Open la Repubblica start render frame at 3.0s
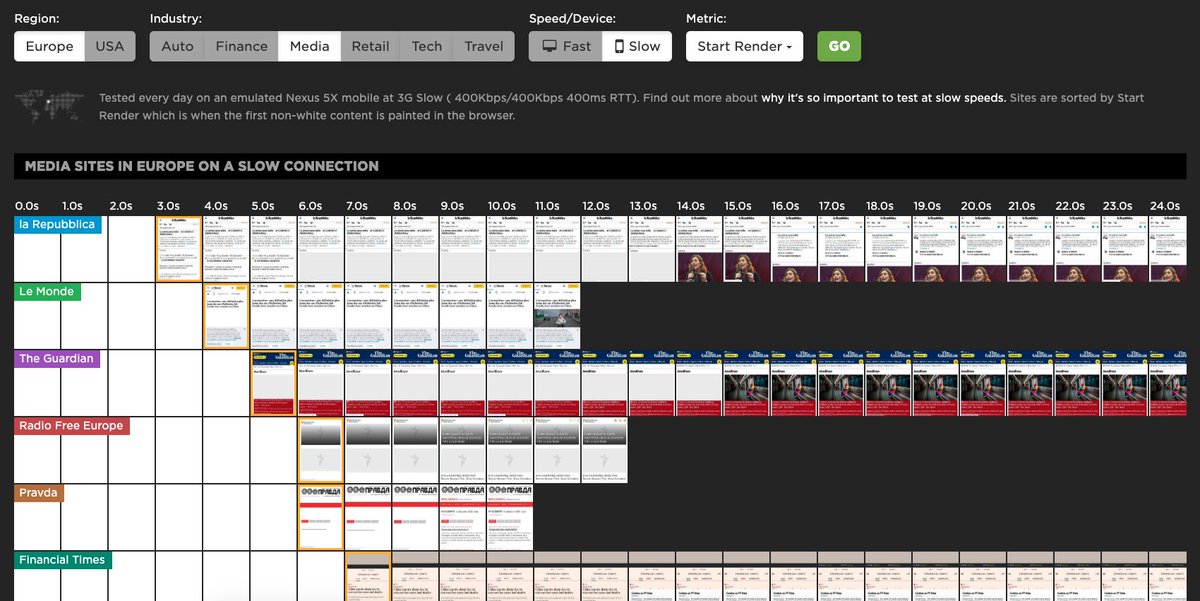The height and width of the screenshot is (601, 1200). (x=180, y=249)
